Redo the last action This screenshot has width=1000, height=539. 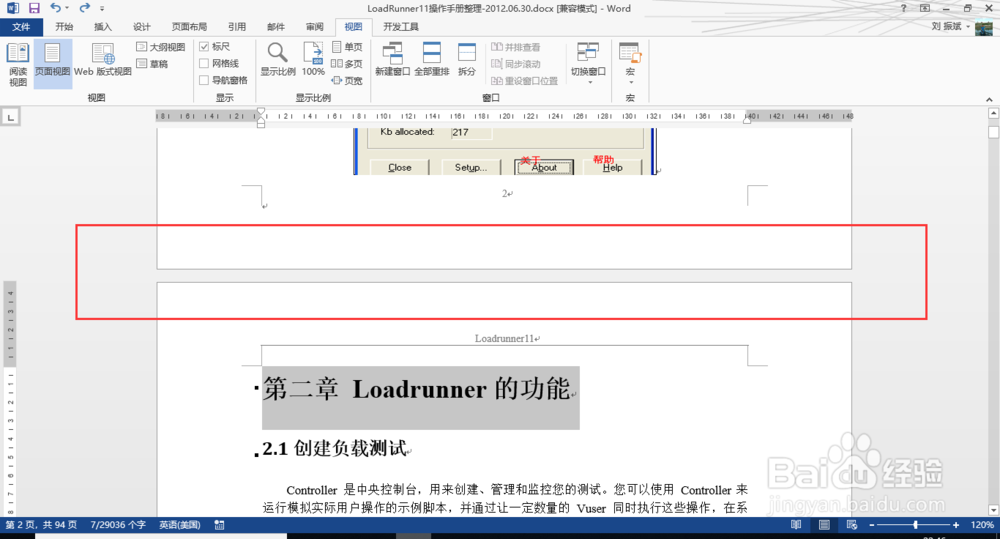(84, 8)
